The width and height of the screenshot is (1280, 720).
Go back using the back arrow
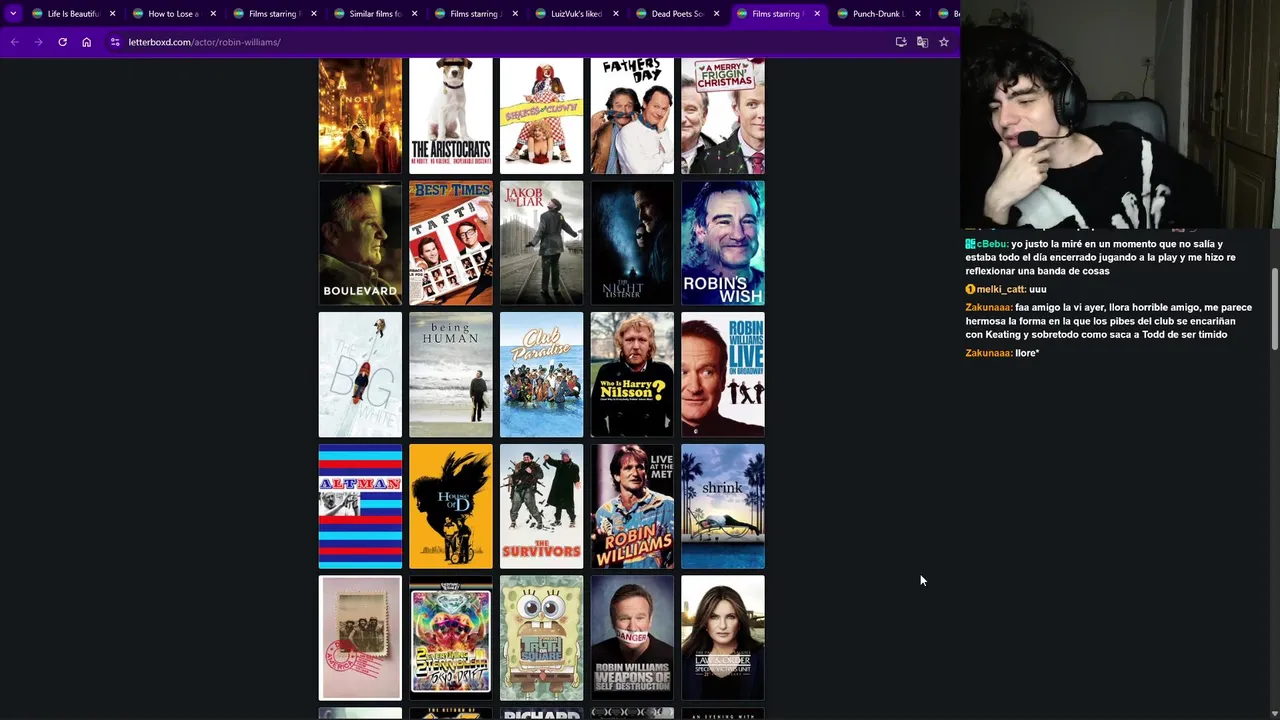coord(14,42)
